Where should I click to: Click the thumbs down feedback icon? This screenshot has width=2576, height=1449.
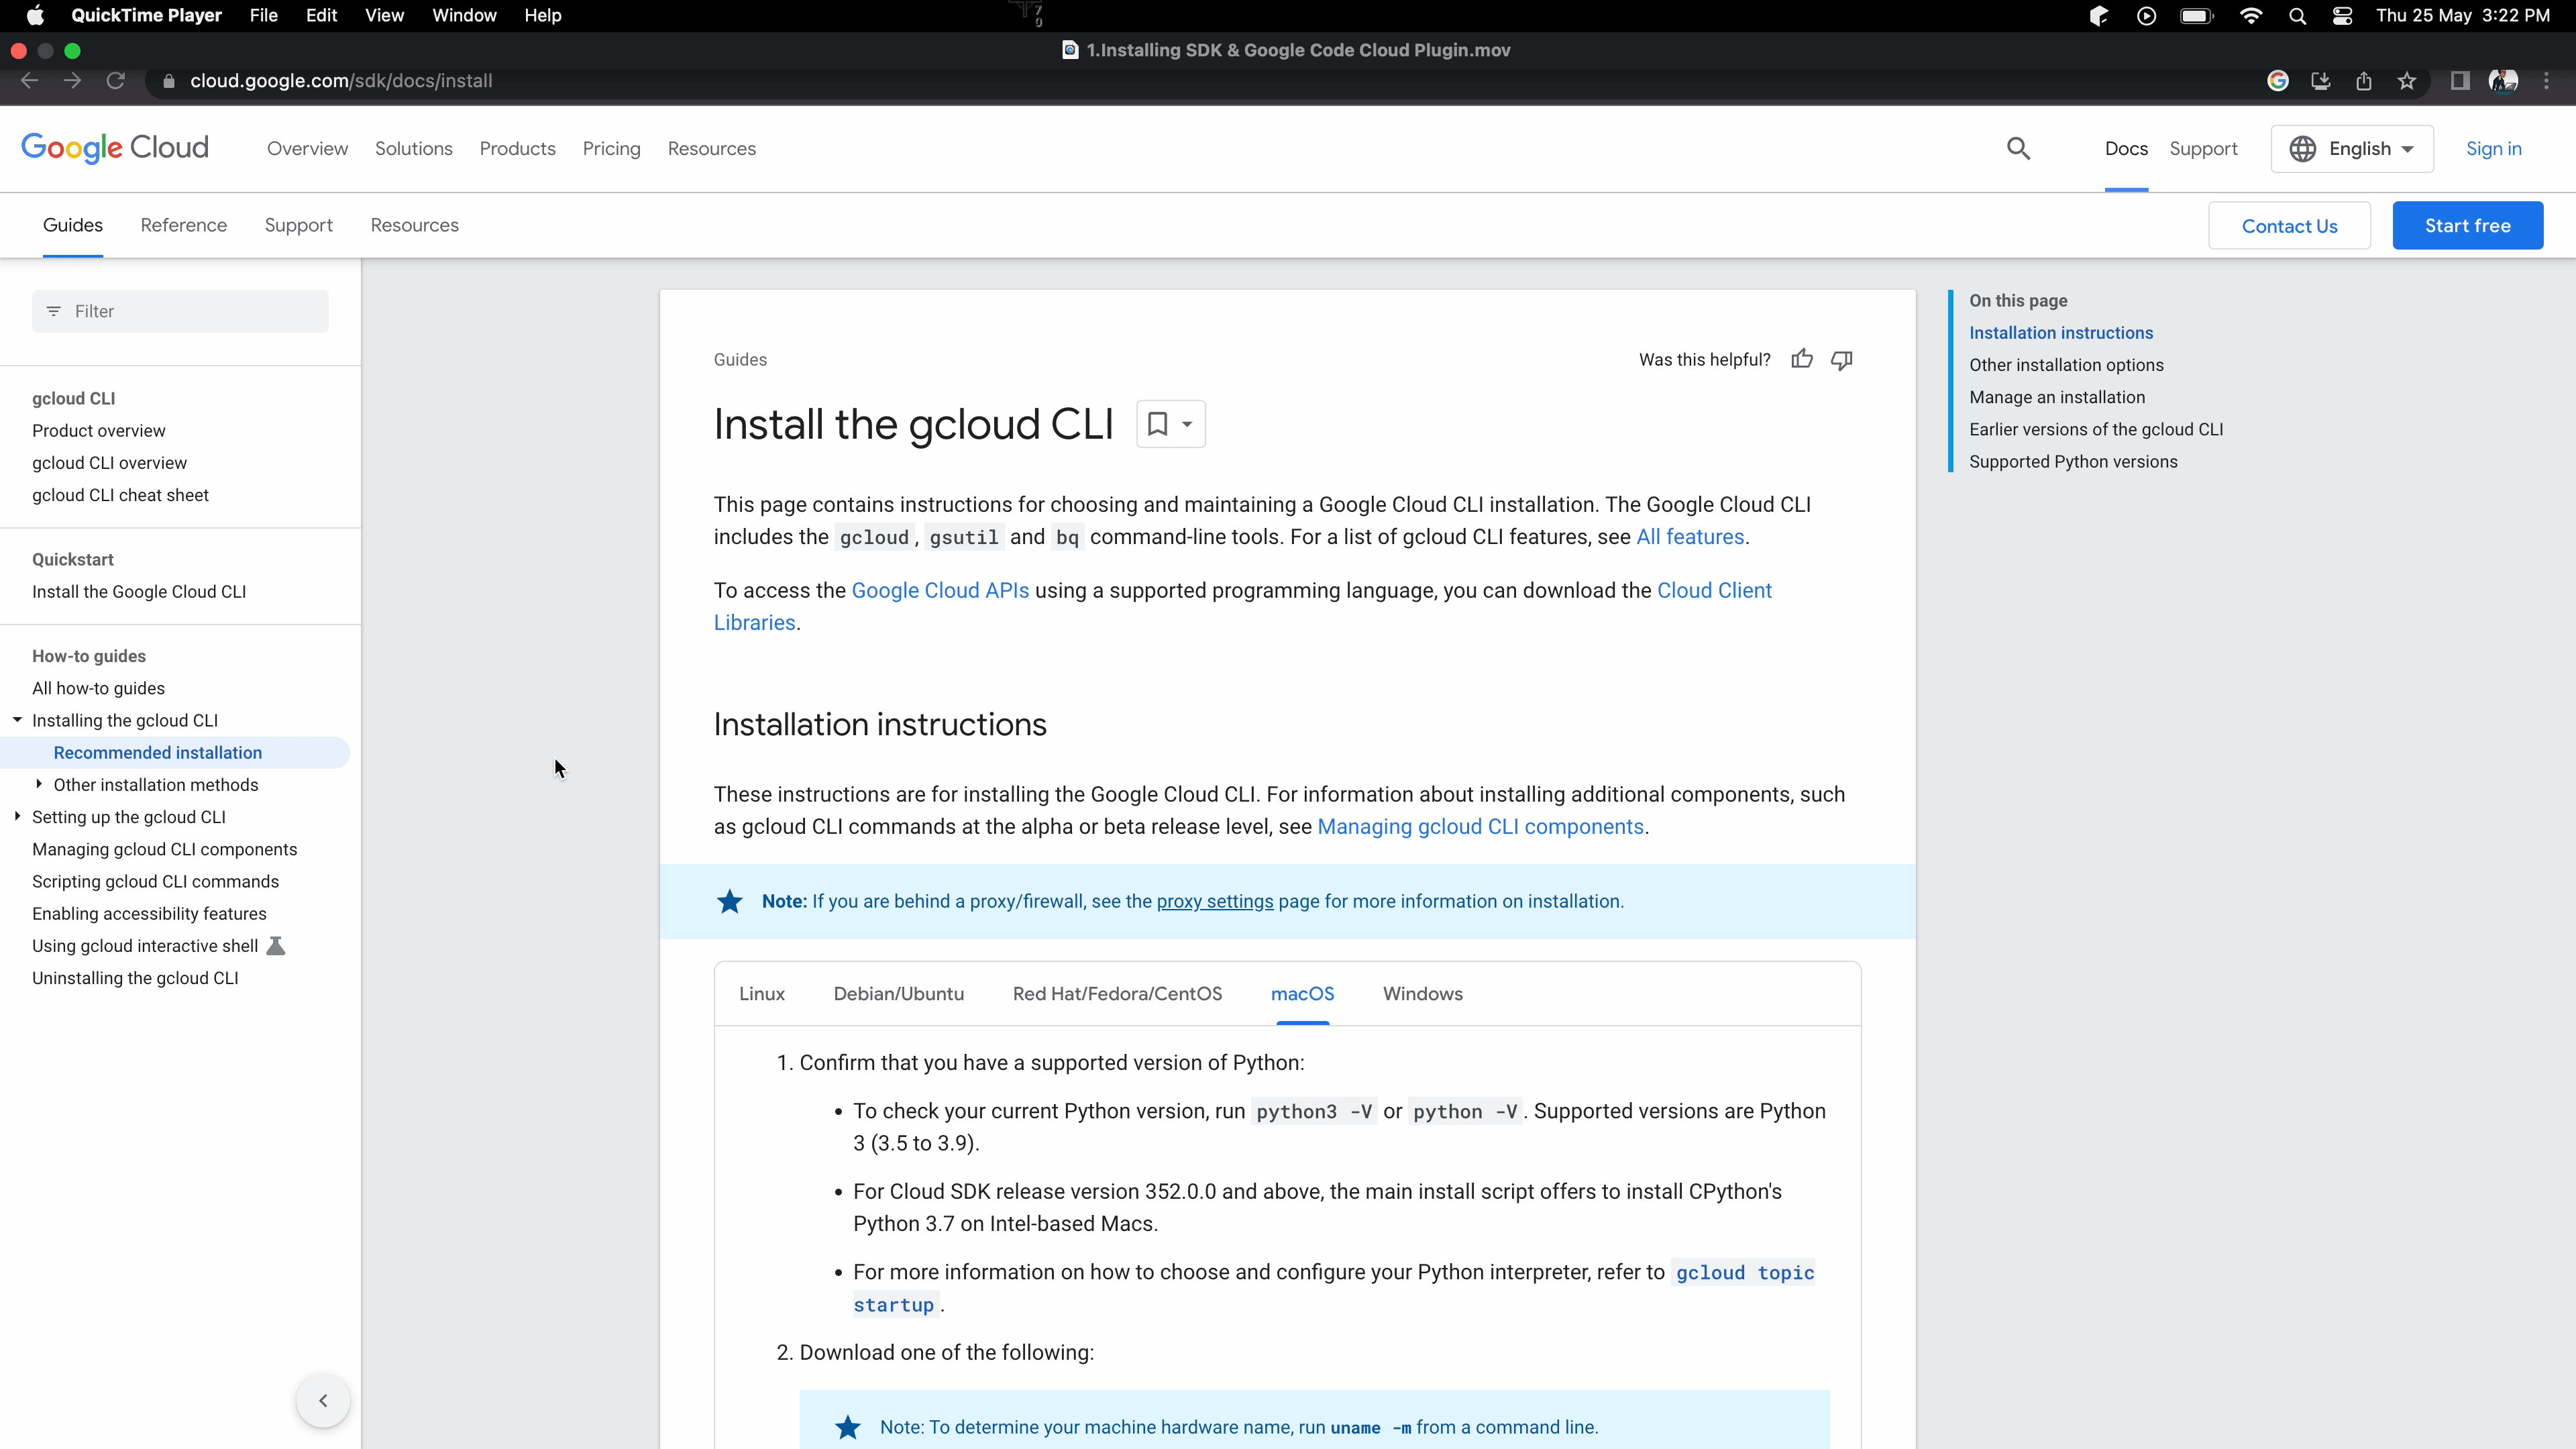(1842, 359)
